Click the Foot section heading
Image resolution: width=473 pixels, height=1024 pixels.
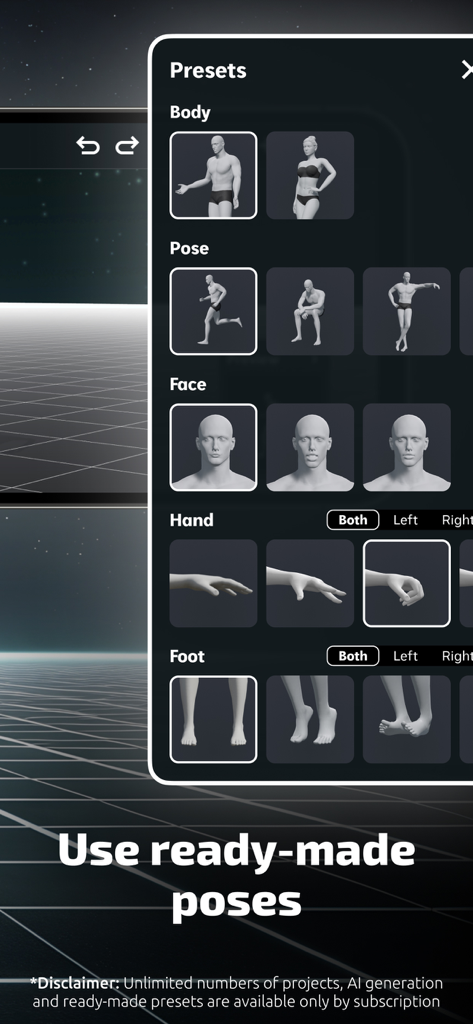[188, 656]
